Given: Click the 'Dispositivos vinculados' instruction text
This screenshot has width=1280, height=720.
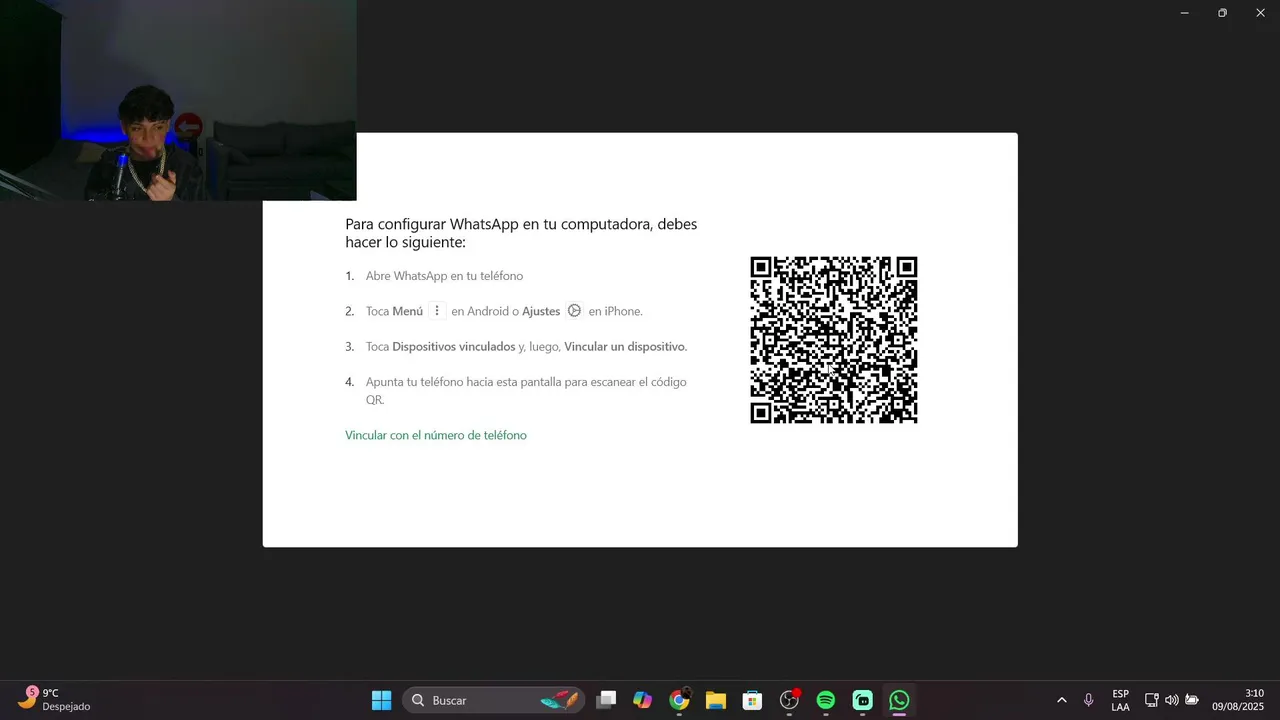Looking at the screenshot, I should (x=454, y=347).
